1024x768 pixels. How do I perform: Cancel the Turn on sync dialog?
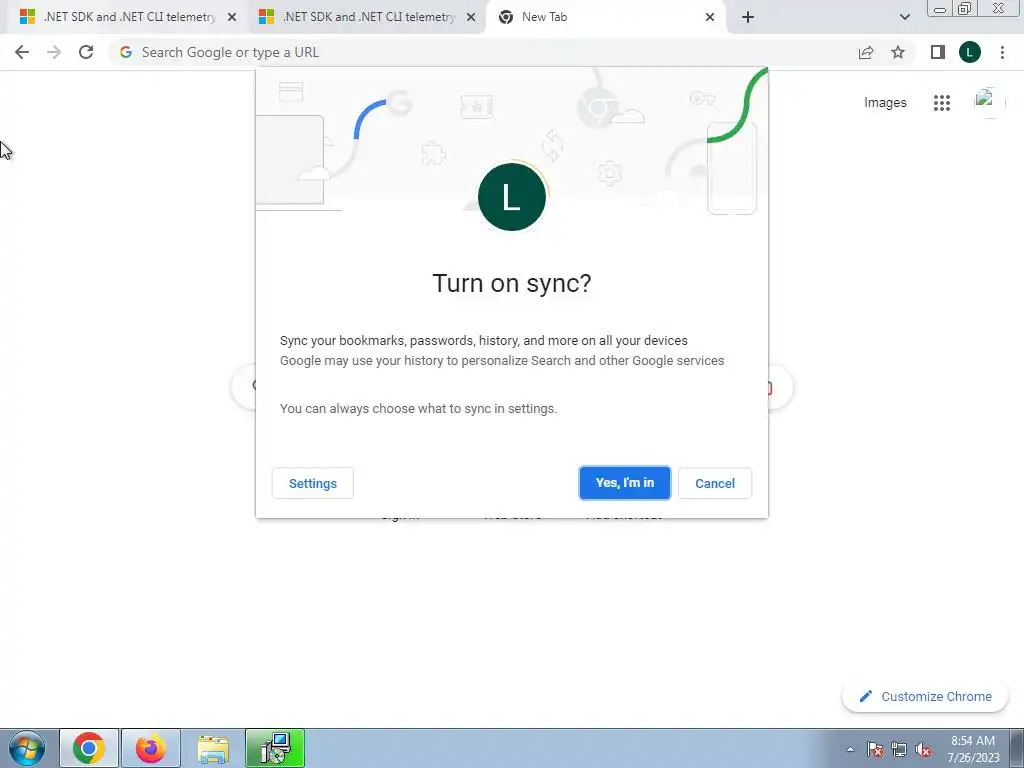tap(715, 483)
